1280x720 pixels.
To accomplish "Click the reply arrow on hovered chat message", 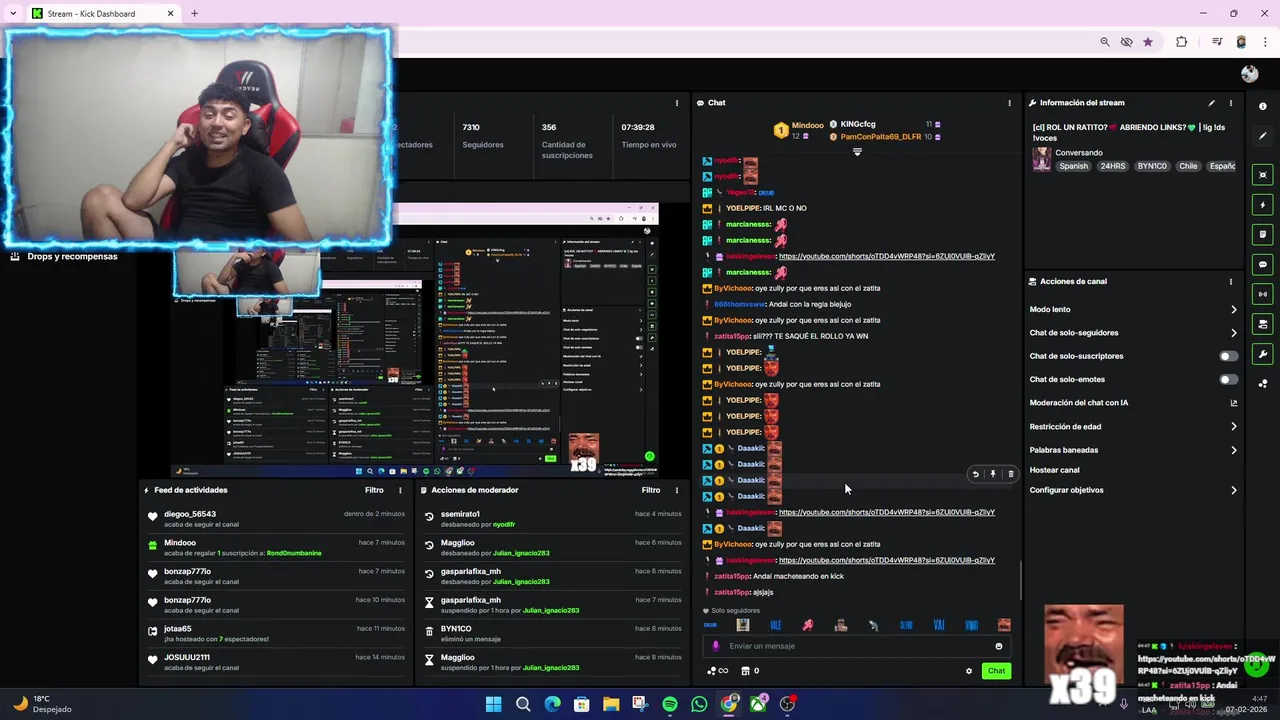I will 976,474.
